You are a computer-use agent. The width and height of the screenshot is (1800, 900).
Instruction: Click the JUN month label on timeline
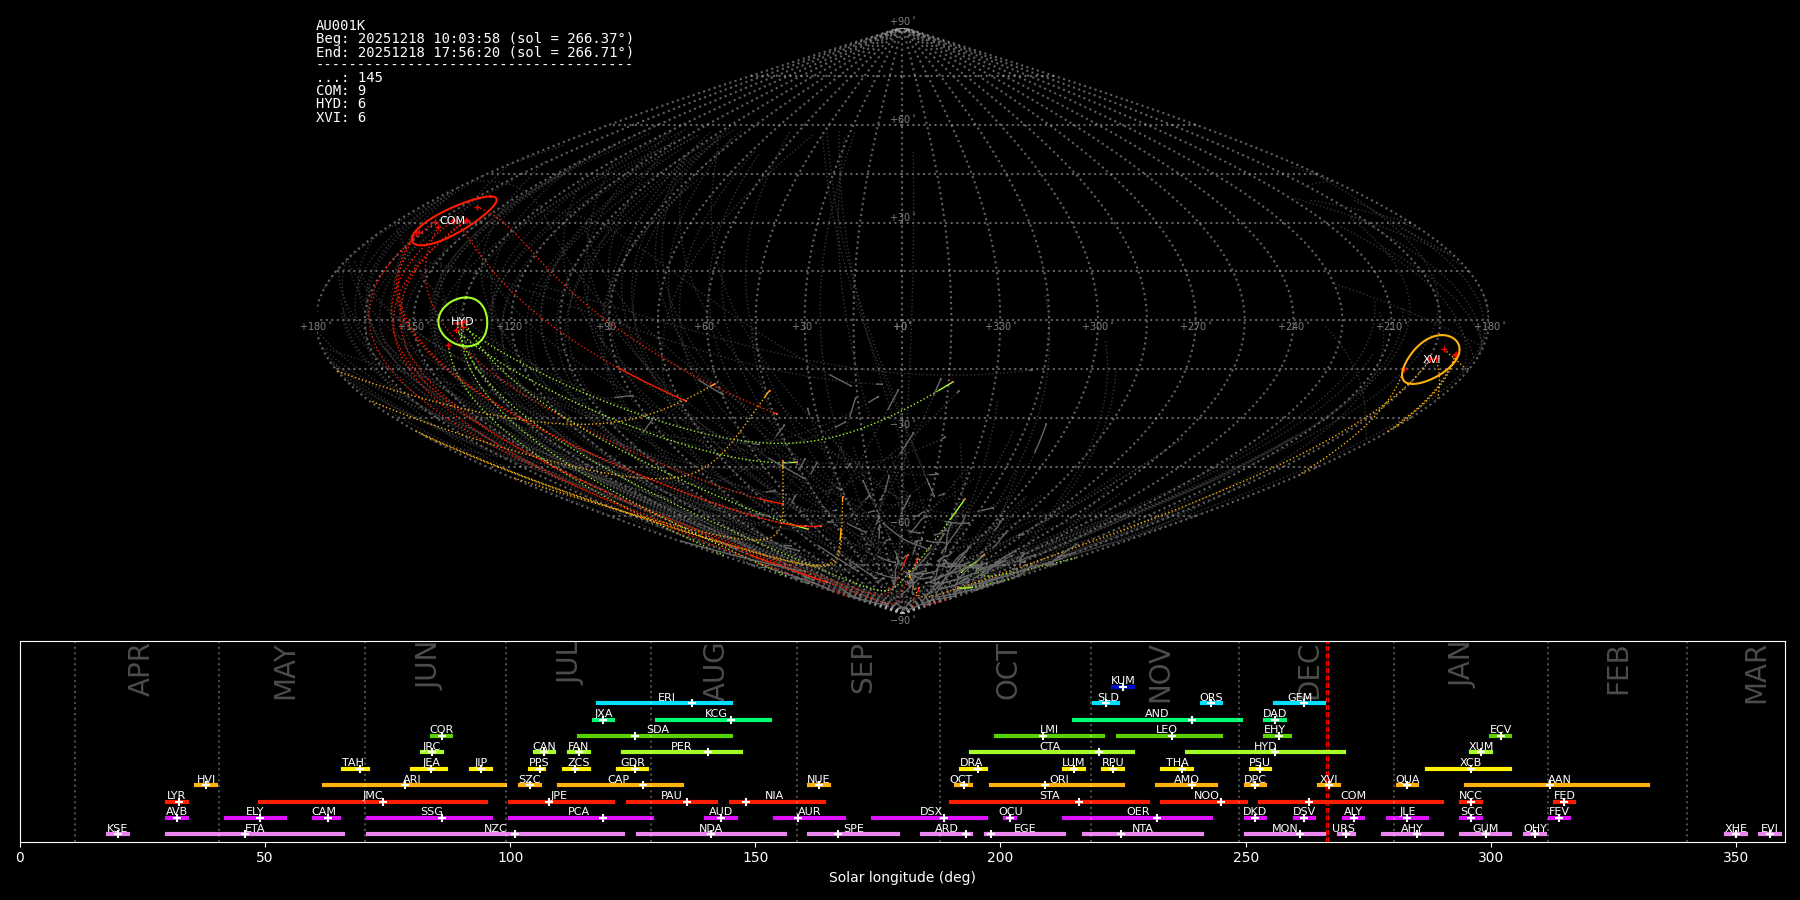(x=427, y=666)
